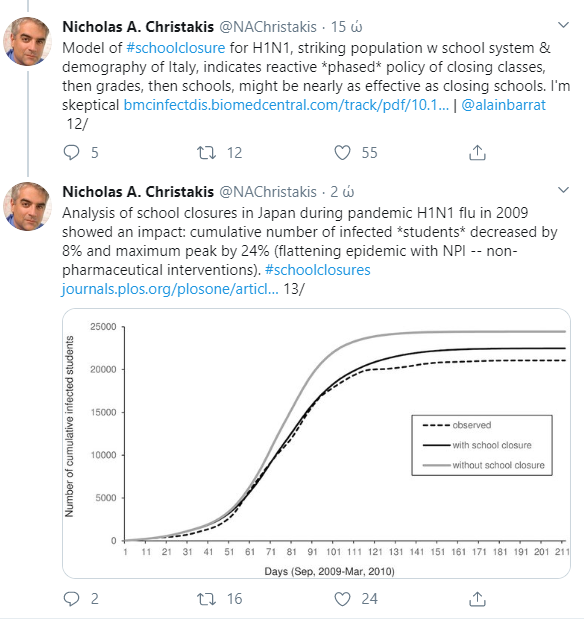Reply to the Italy school closure tweet
This screenshot has width=584, height=624.
point(72,153)
